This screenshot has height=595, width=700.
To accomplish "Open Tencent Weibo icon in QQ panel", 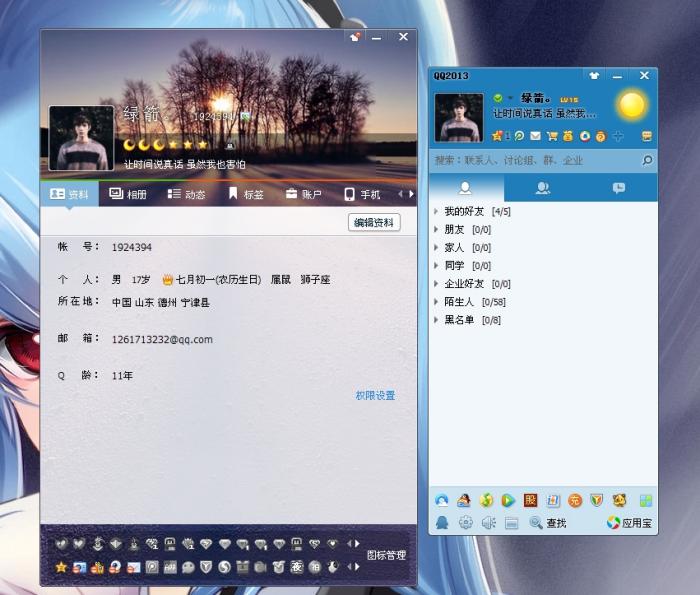I will coord(519,136).
